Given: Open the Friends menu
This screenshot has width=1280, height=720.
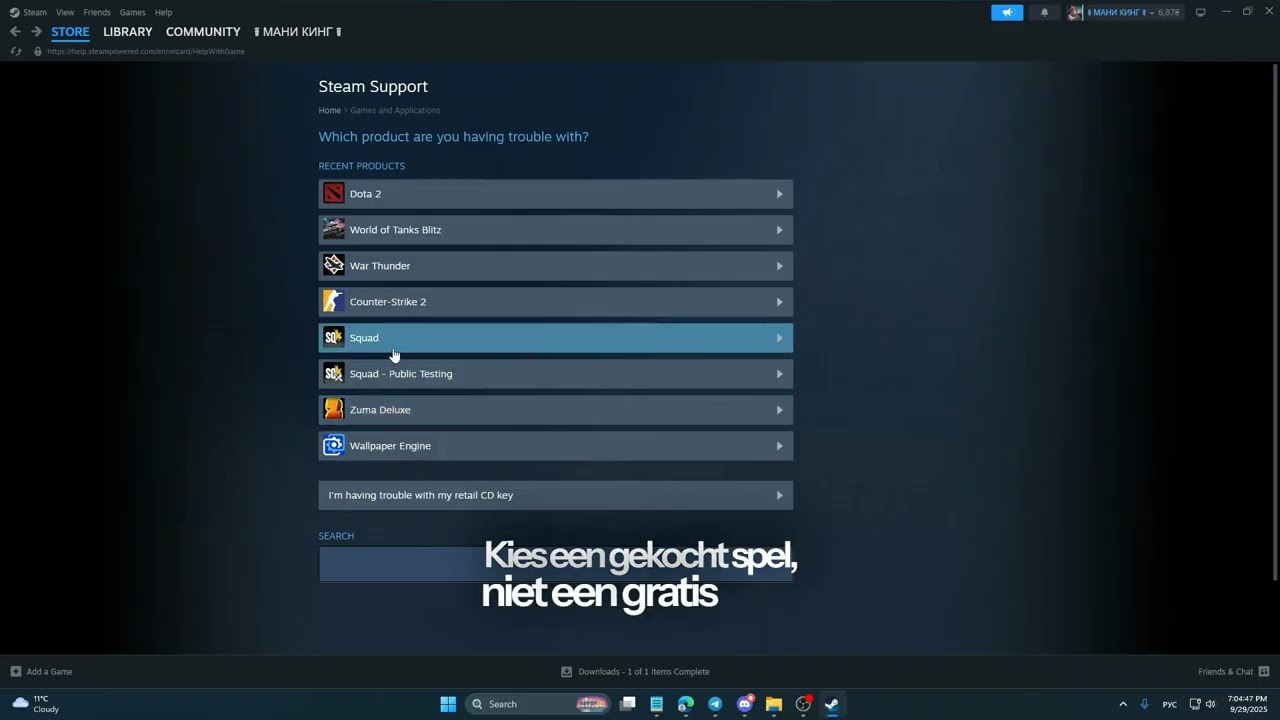Looking at the screenshot, I should point(97,12).
